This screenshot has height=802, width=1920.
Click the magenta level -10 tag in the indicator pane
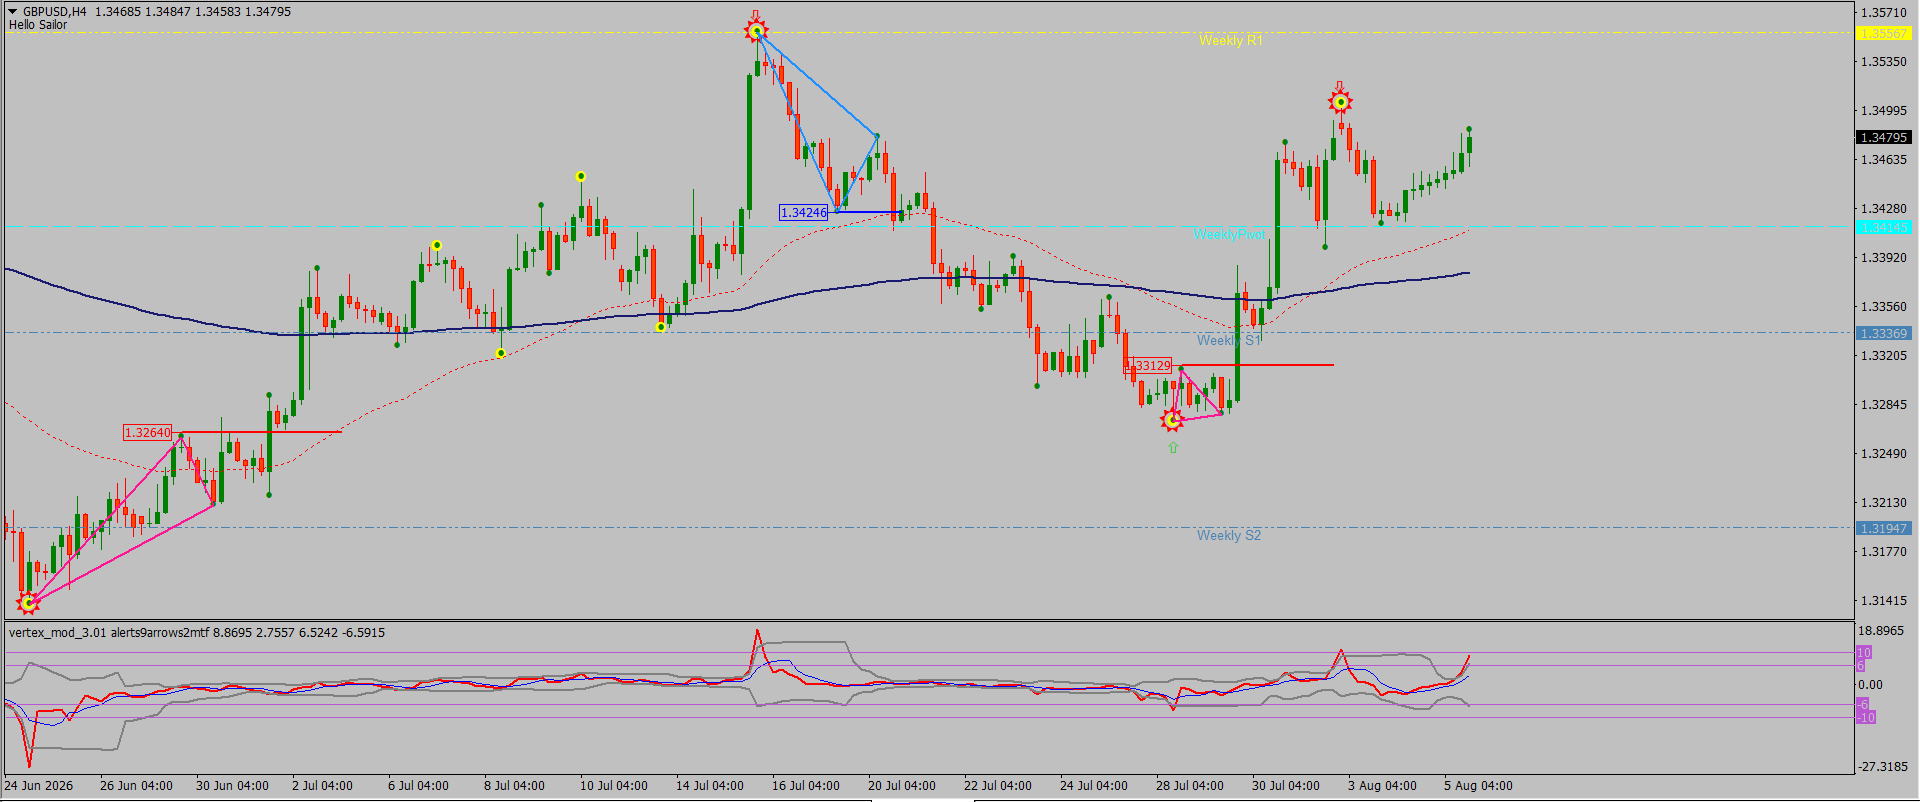[1866, 717]
